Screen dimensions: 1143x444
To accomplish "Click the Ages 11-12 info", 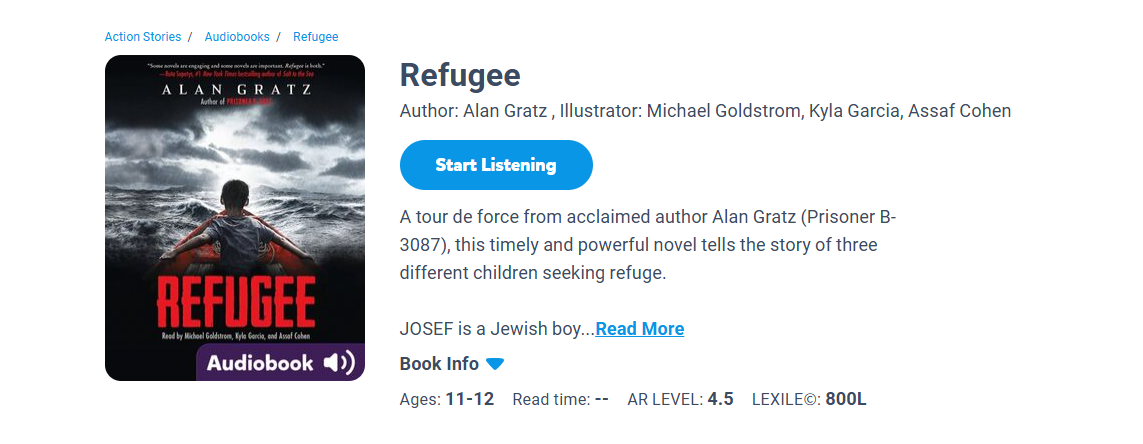I will 447,400.
